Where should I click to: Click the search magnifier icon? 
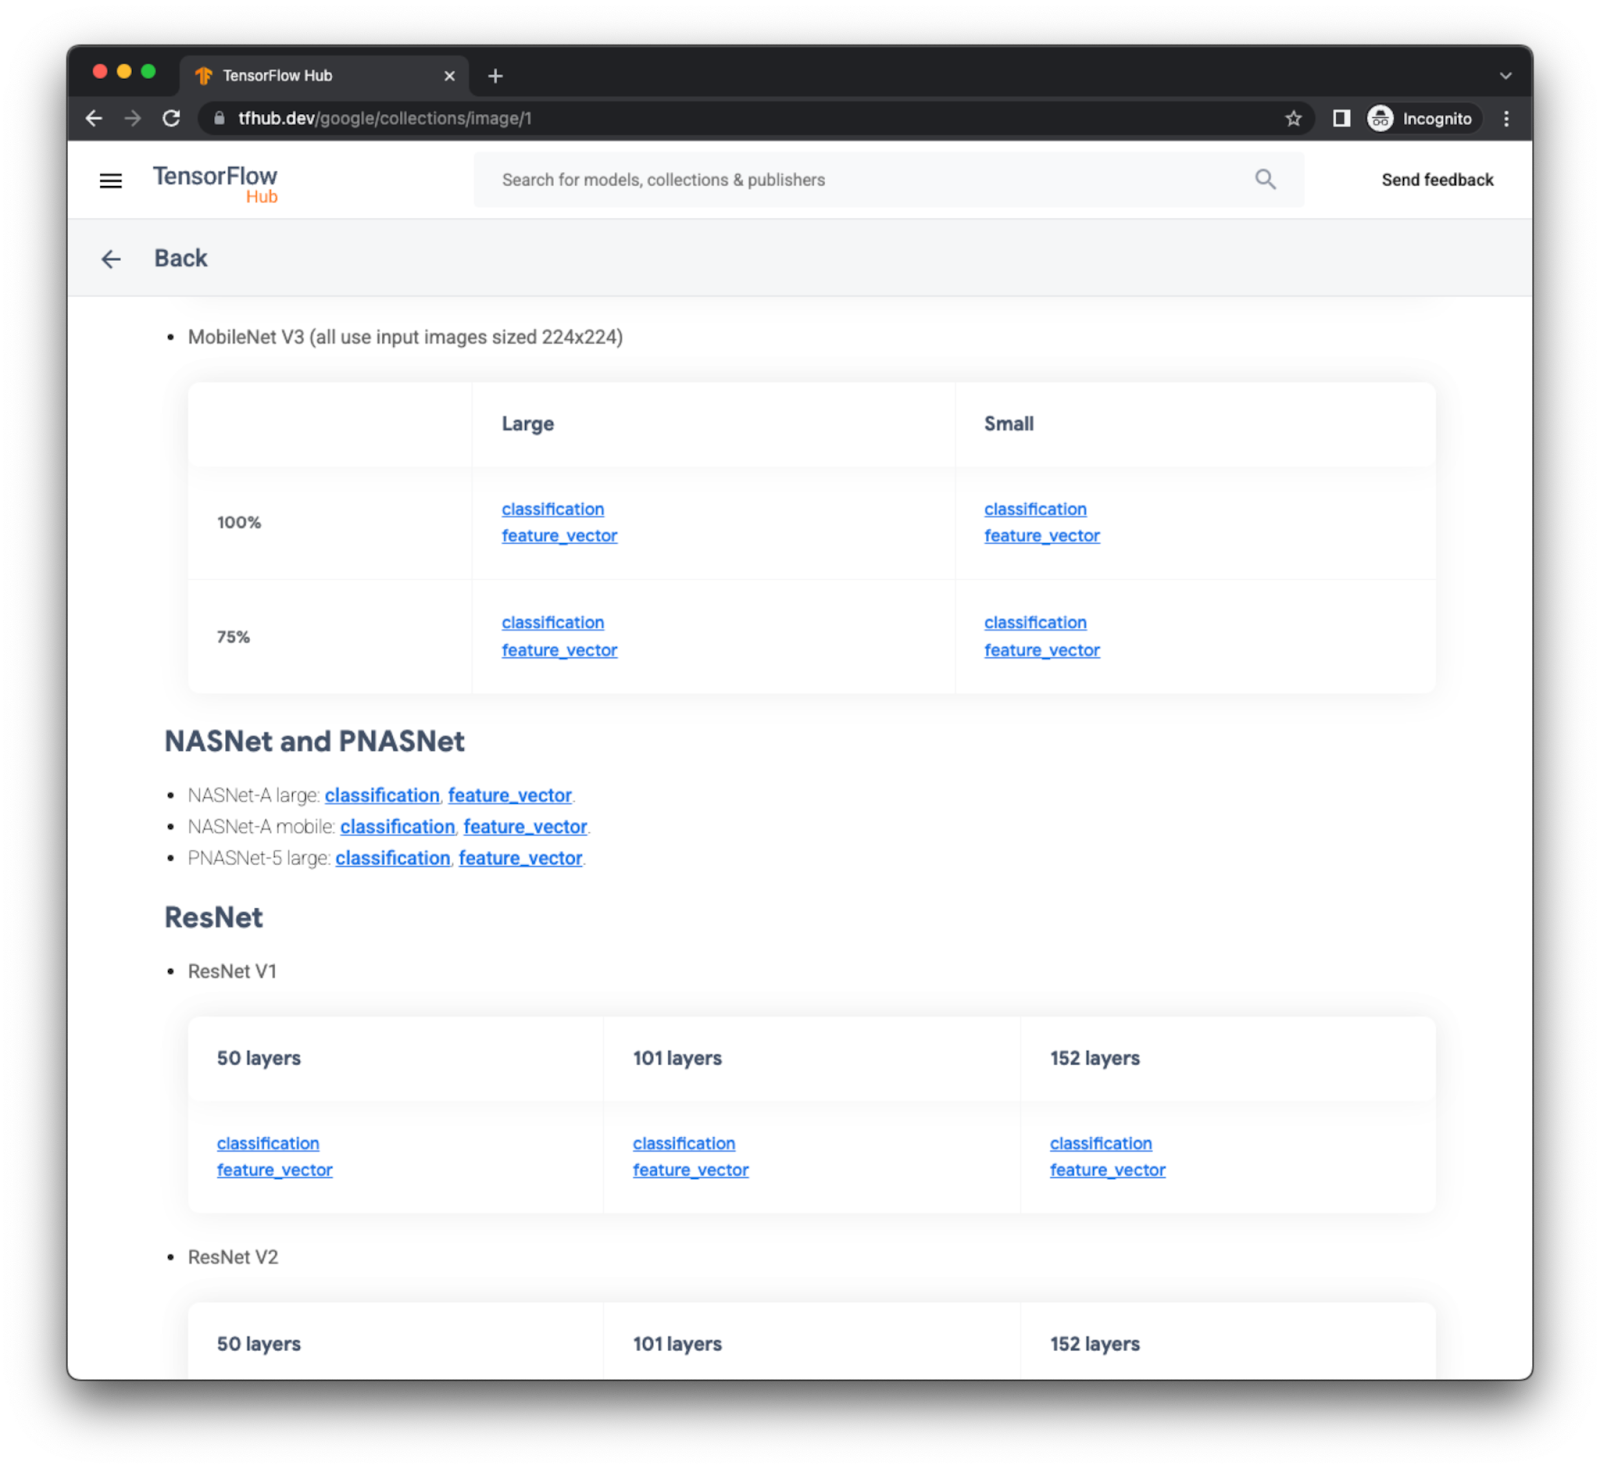(1264, 179)
